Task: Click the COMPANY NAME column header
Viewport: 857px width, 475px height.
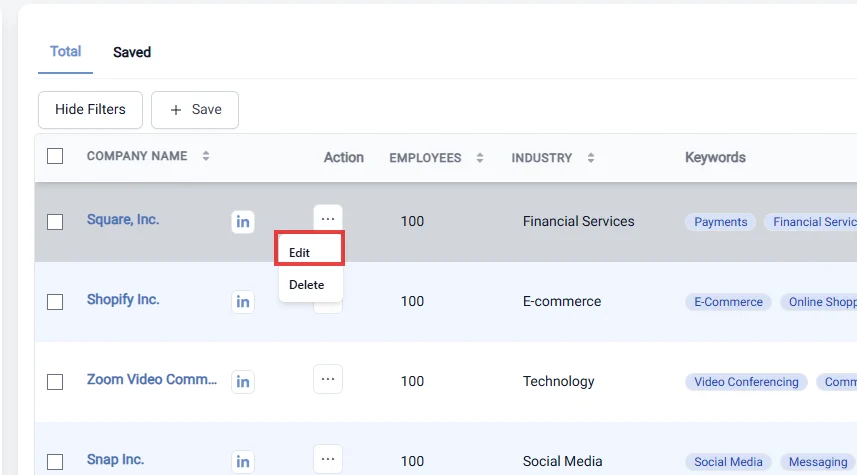Action: click(137, 156)
